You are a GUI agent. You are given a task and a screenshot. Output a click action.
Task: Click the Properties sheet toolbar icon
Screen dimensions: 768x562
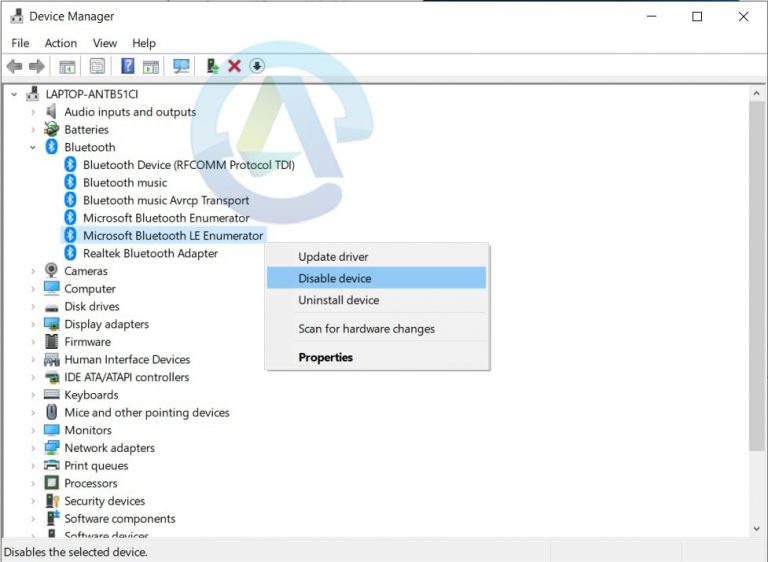tap(97, 66)
